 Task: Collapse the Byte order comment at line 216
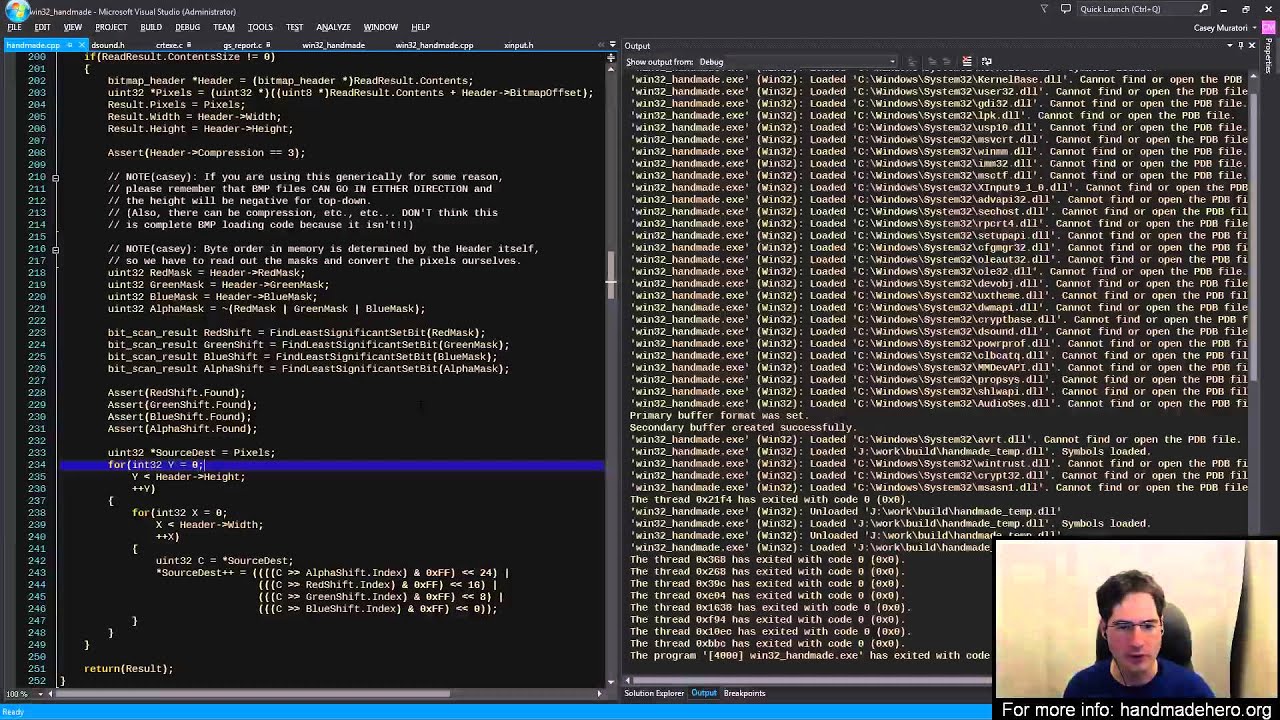pos(55,249)
